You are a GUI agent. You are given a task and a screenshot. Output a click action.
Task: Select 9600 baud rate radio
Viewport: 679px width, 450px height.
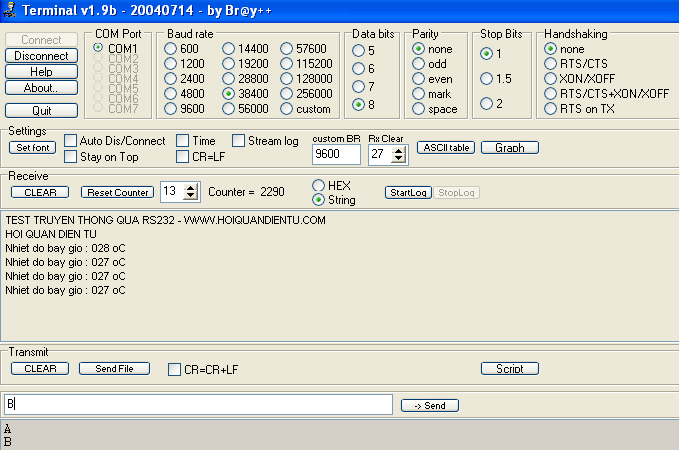(x=171, y=109)
